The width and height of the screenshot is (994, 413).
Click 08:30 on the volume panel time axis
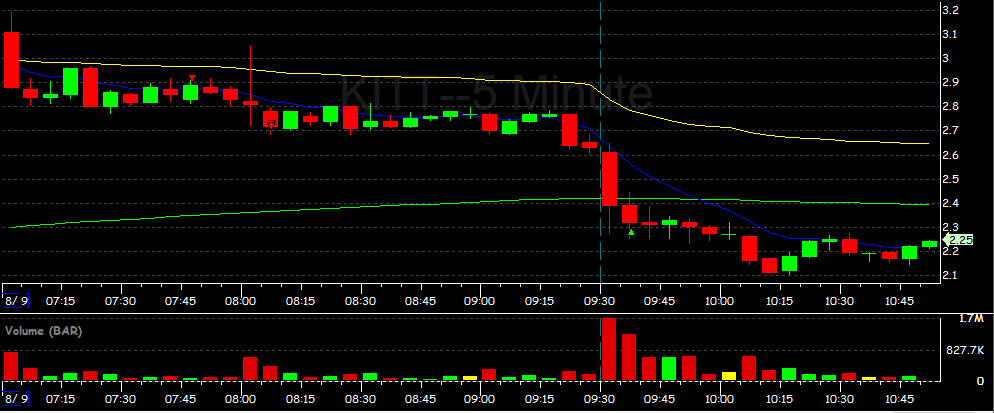point(360,400)
